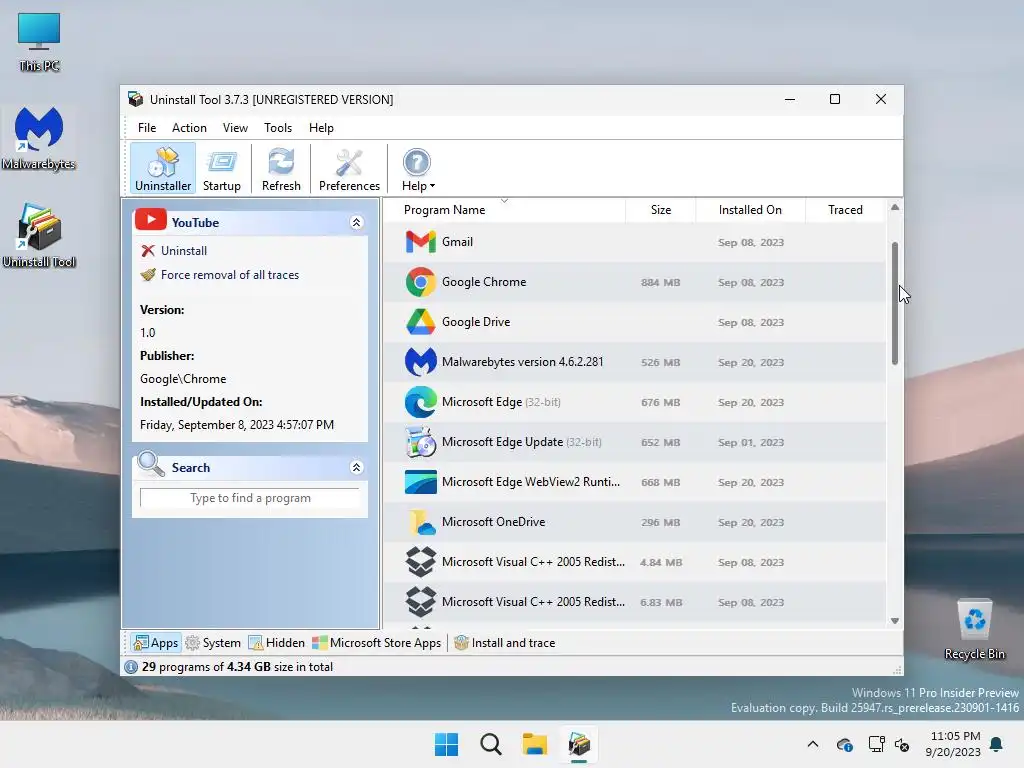Image resolution: width=1024 pixels, height=768 pixels.
Task: Open File Explorer from the taskbar
Action: [x=534, y=744]
